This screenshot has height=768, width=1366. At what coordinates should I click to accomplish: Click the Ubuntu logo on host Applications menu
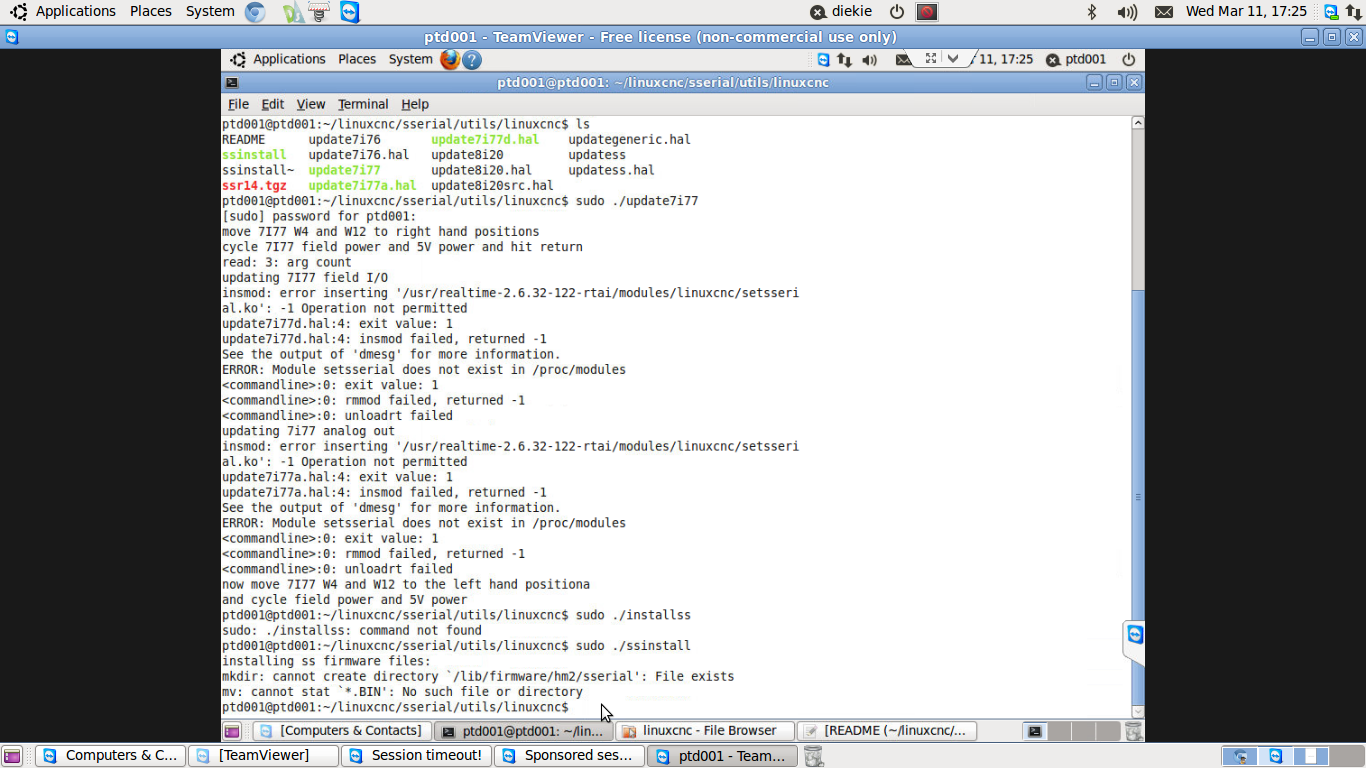(19, 12)
